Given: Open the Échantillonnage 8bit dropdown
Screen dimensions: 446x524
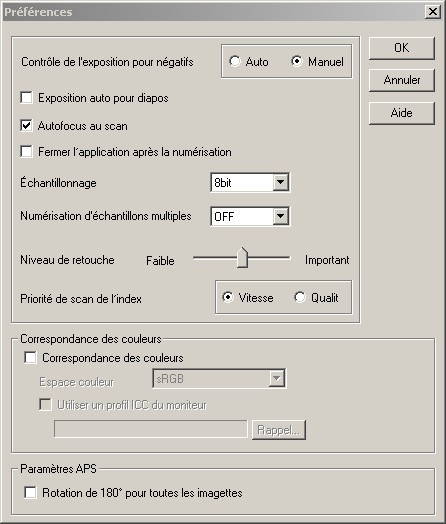Looking at the screenshot, I should [250, 182].
